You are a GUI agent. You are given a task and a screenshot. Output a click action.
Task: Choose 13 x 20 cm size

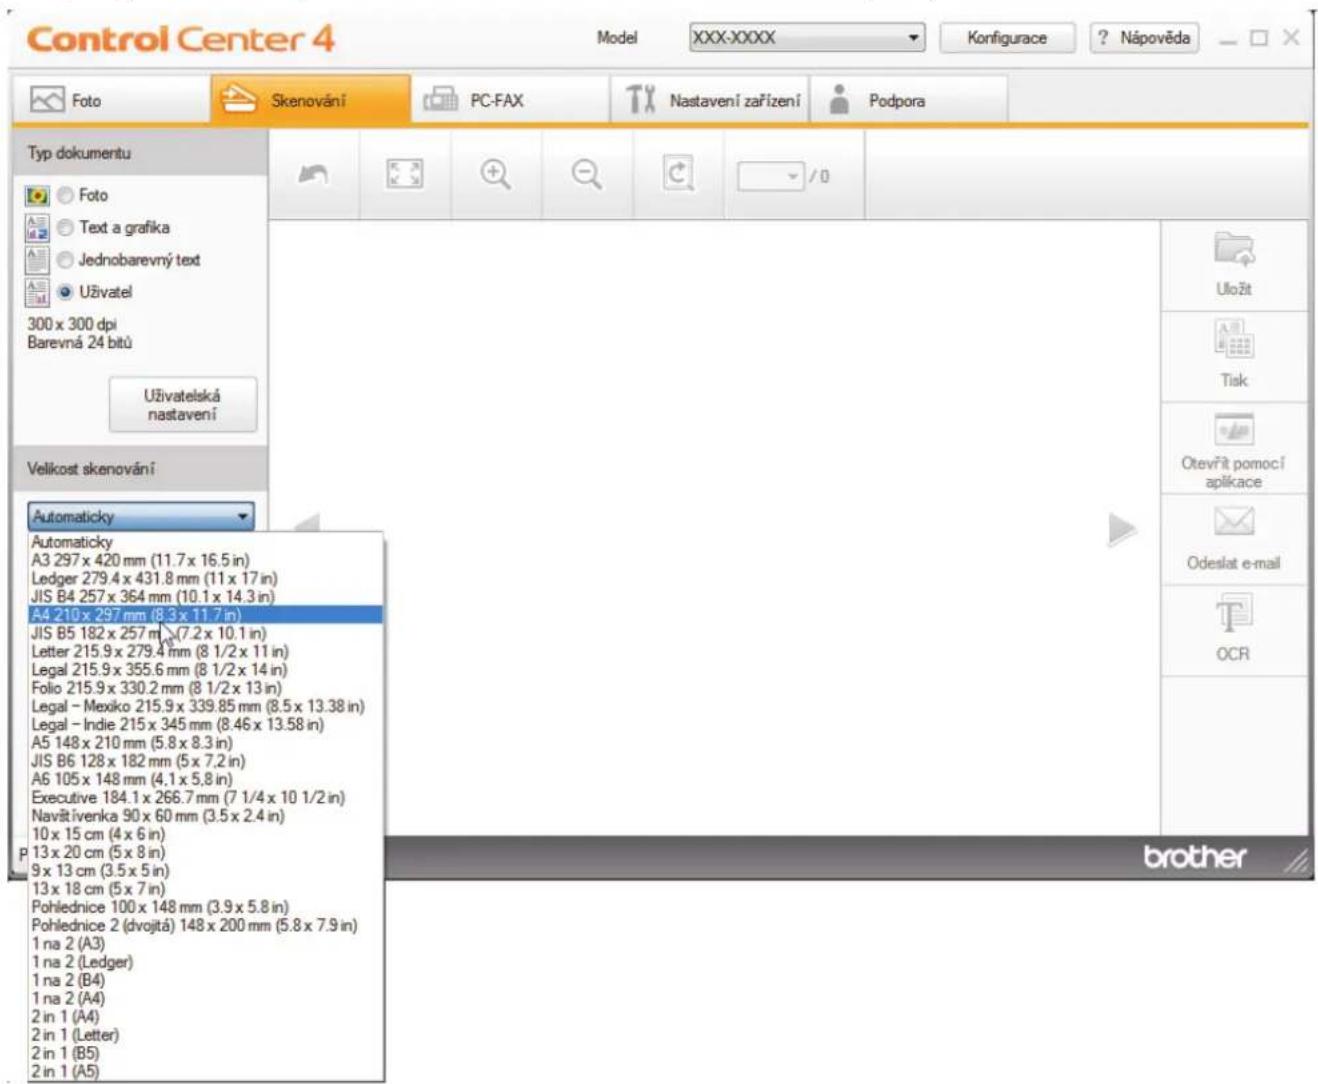206,852
